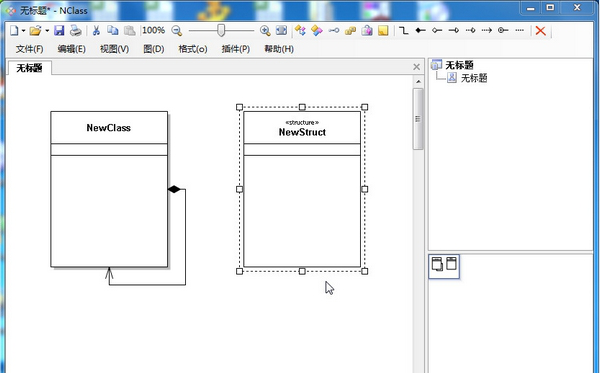Add a new enum to the diagram
The width and height of the screenshot is (600, 387).
click(x=350, y=30)
